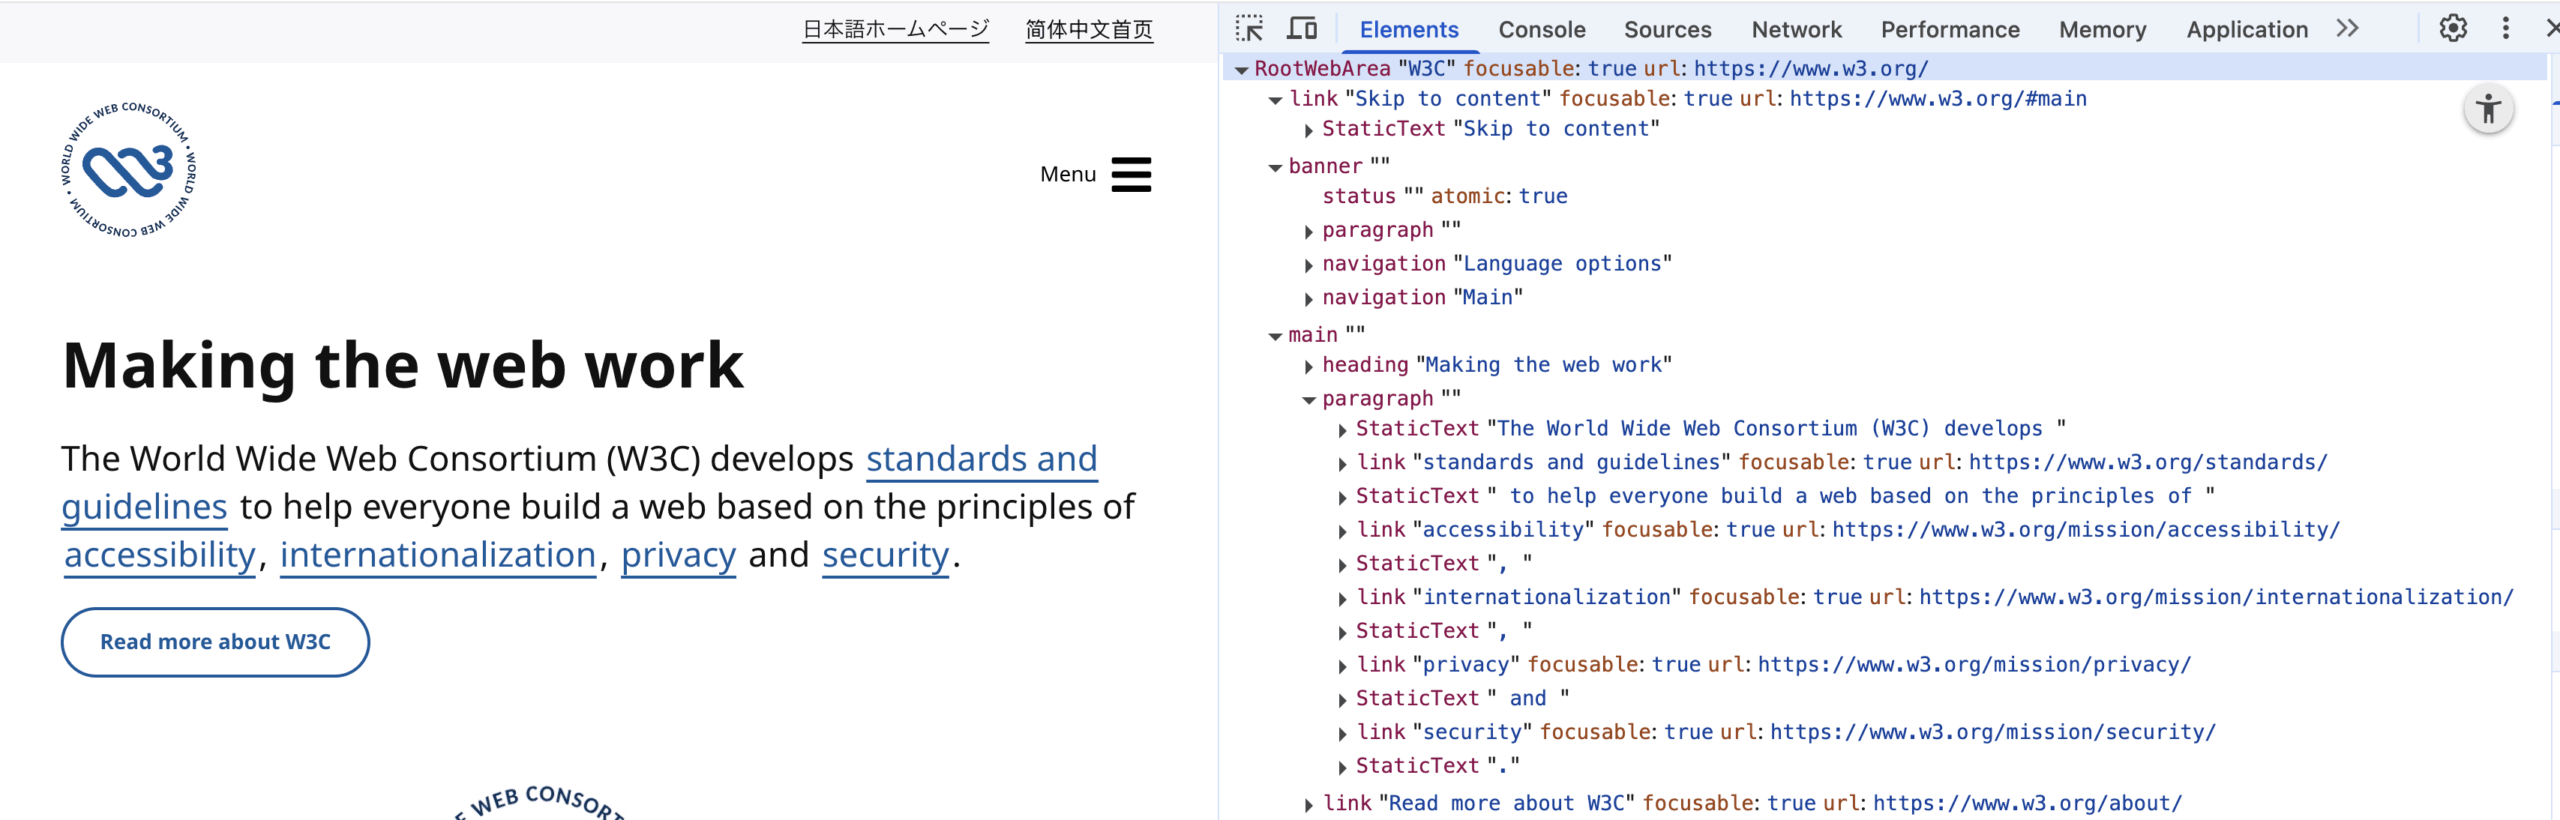2560x820 pixels.
Task: Switch to the Elements tab
Action: pos(1409,30)
